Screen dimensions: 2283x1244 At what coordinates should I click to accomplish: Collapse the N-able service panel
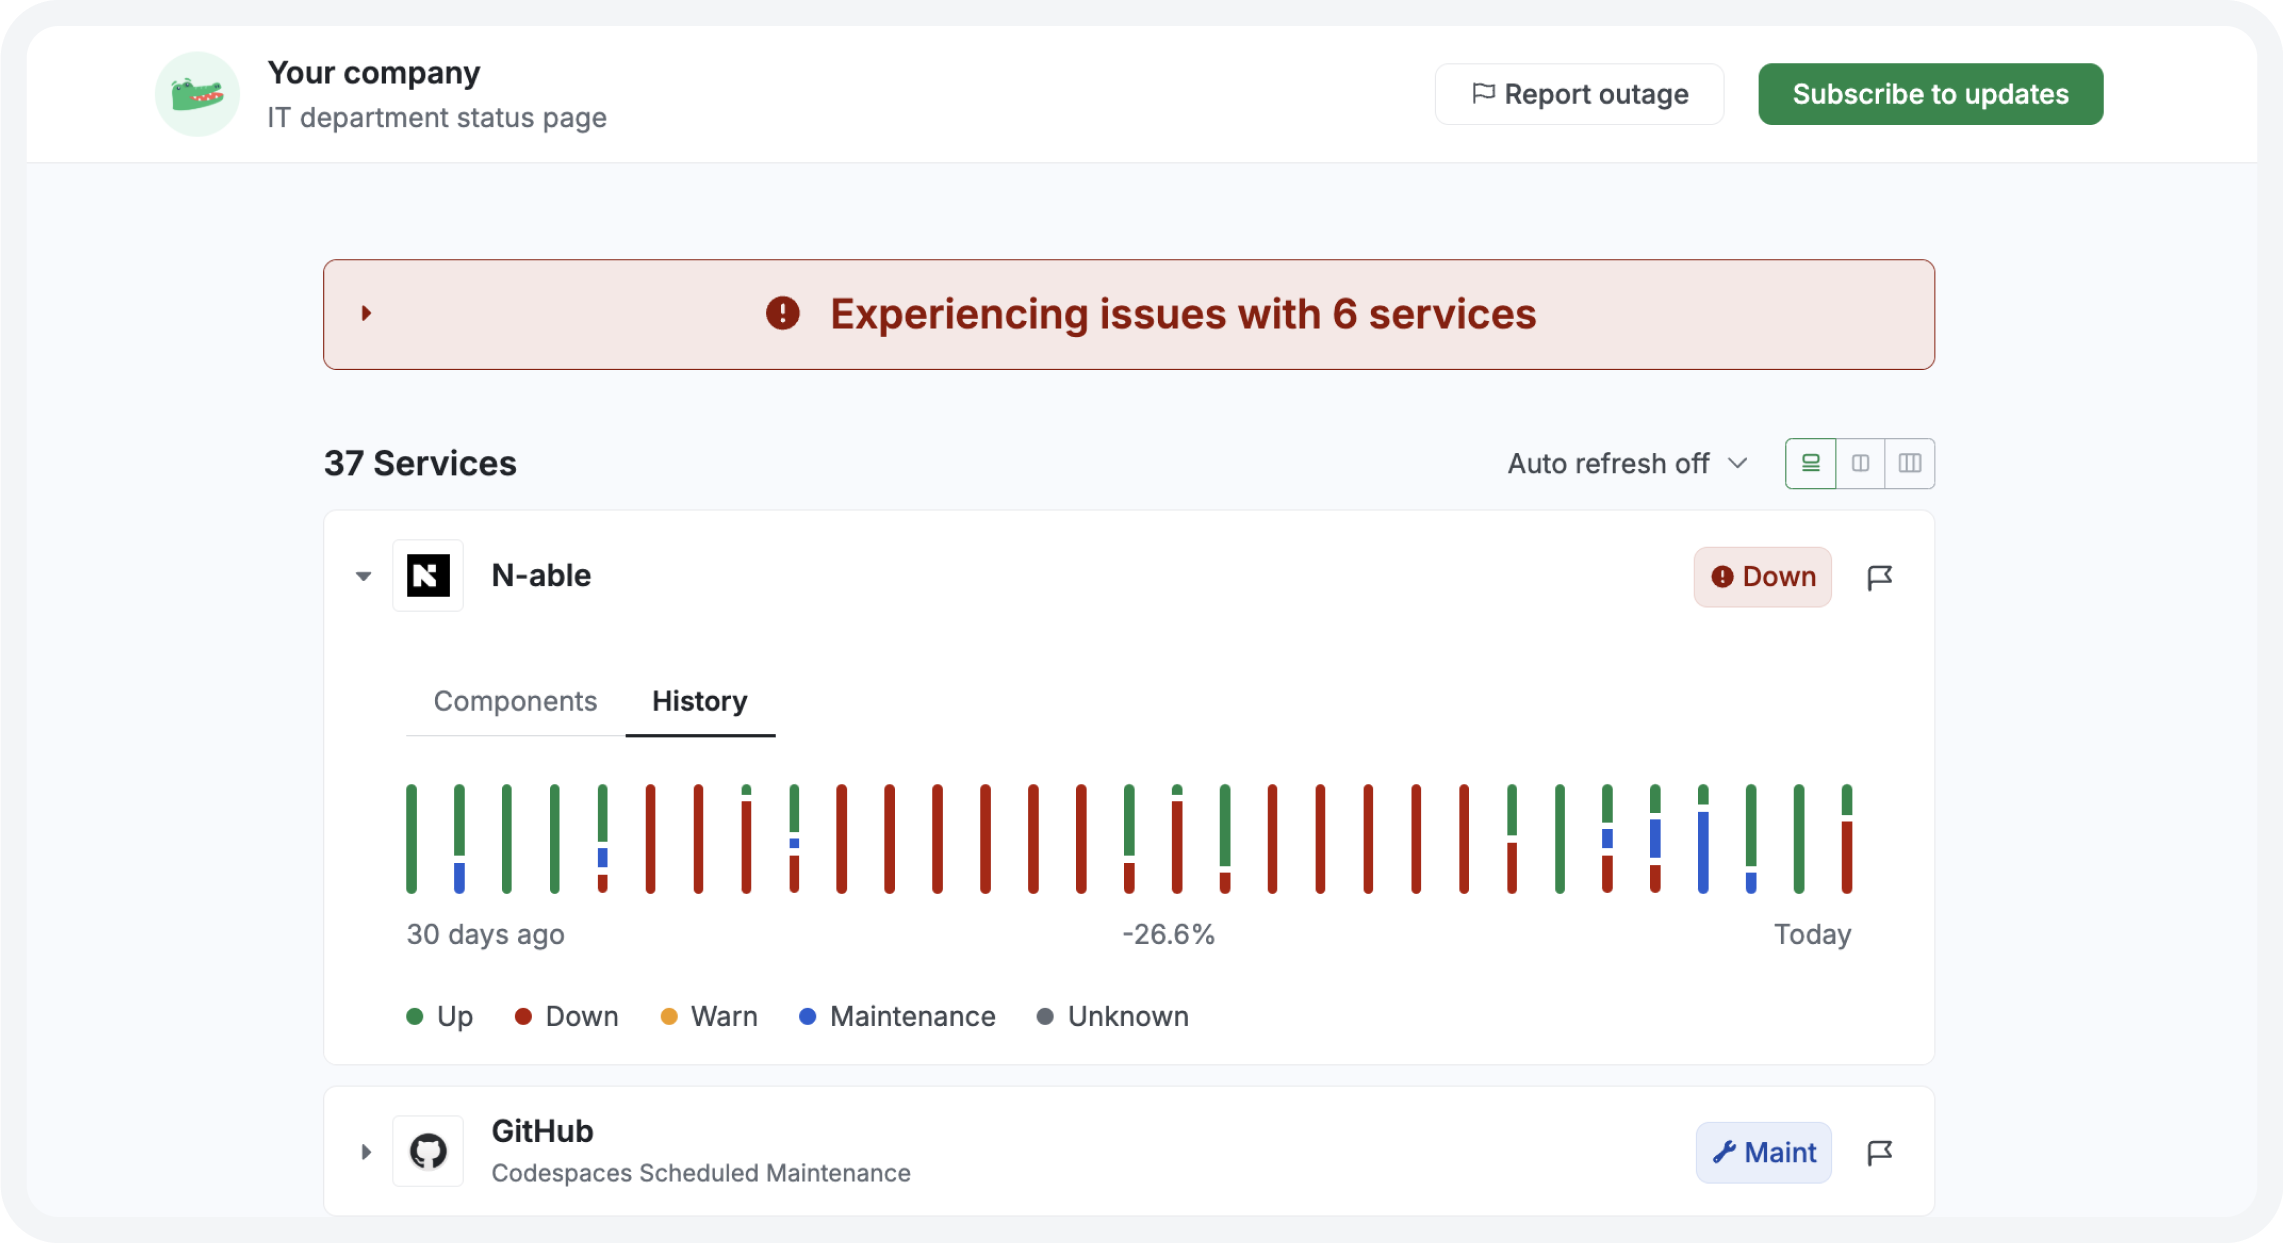tap(362, 576)
